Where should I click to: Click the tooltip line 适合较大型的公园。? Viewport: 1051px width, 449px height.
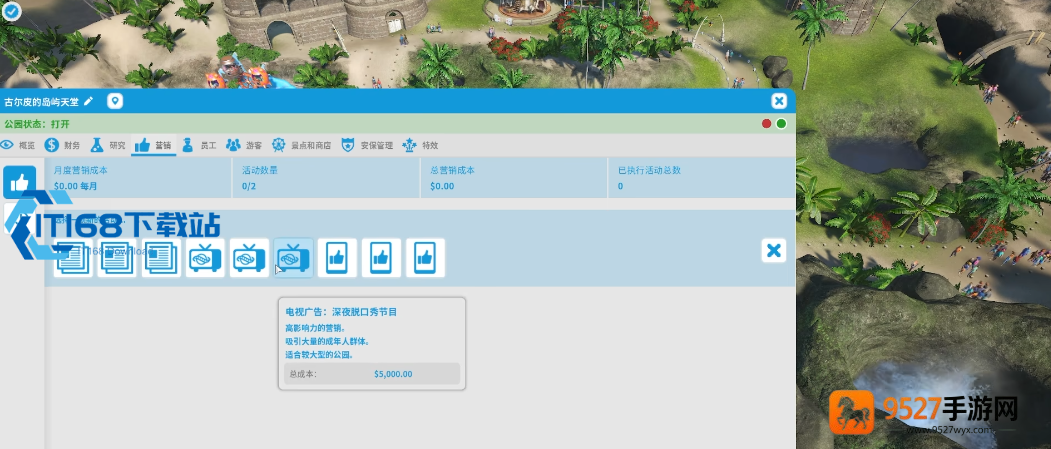(319, 355)
